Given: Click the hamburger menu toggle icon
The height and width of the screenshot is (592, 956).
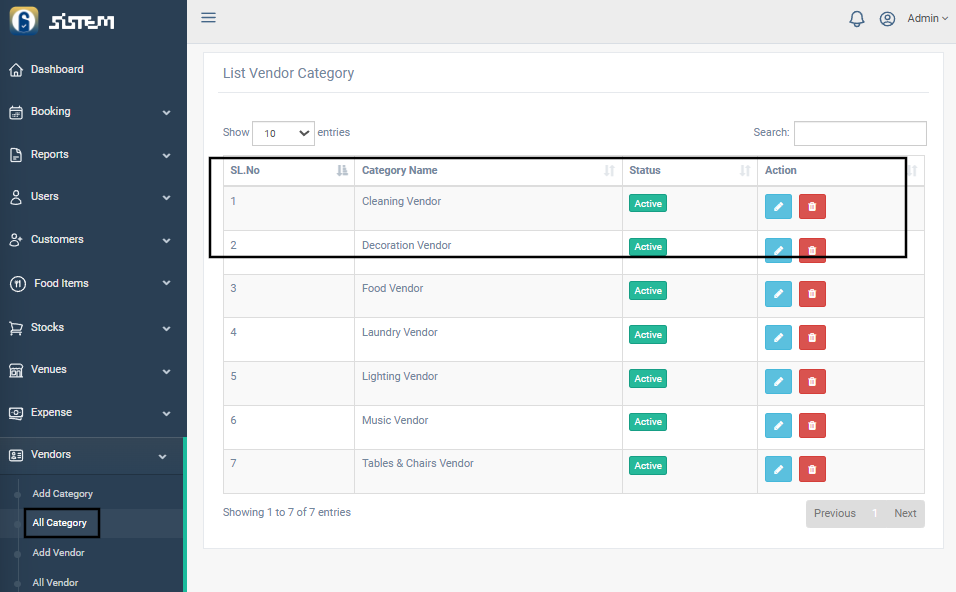Looking at the screenshot, I should point(209,18).
